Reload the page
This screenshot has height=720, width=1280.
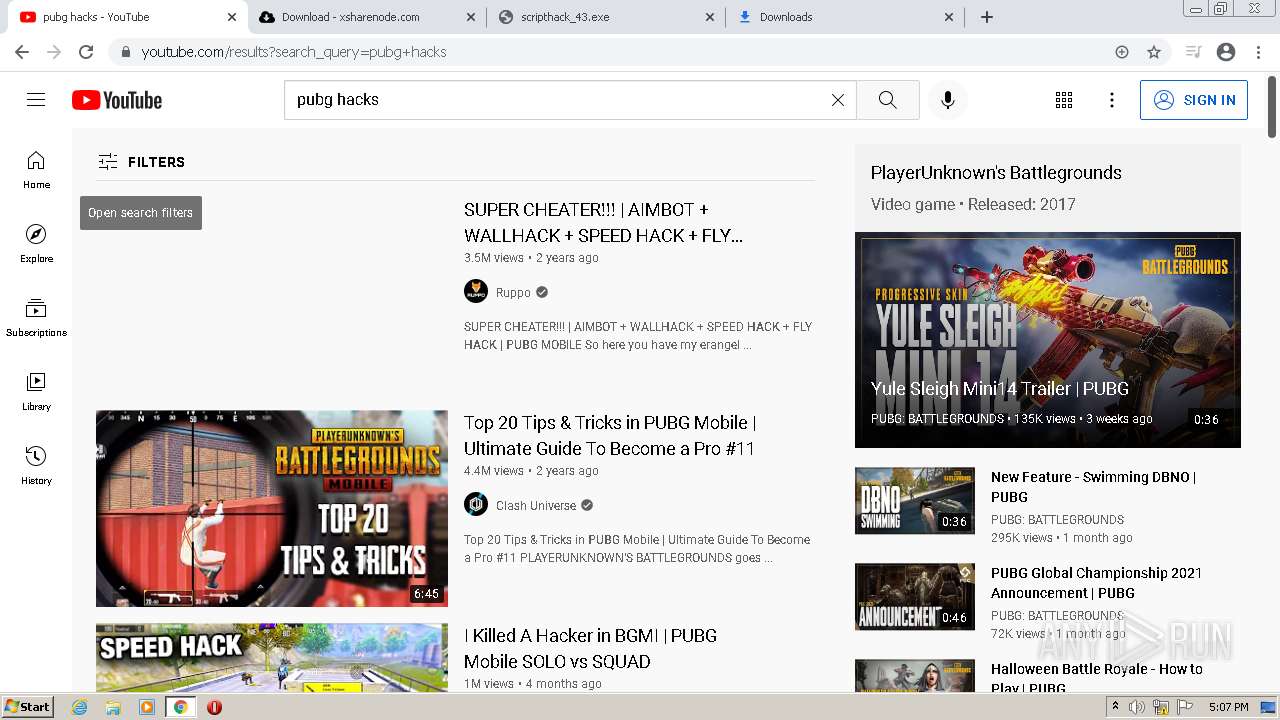point(86,52)
